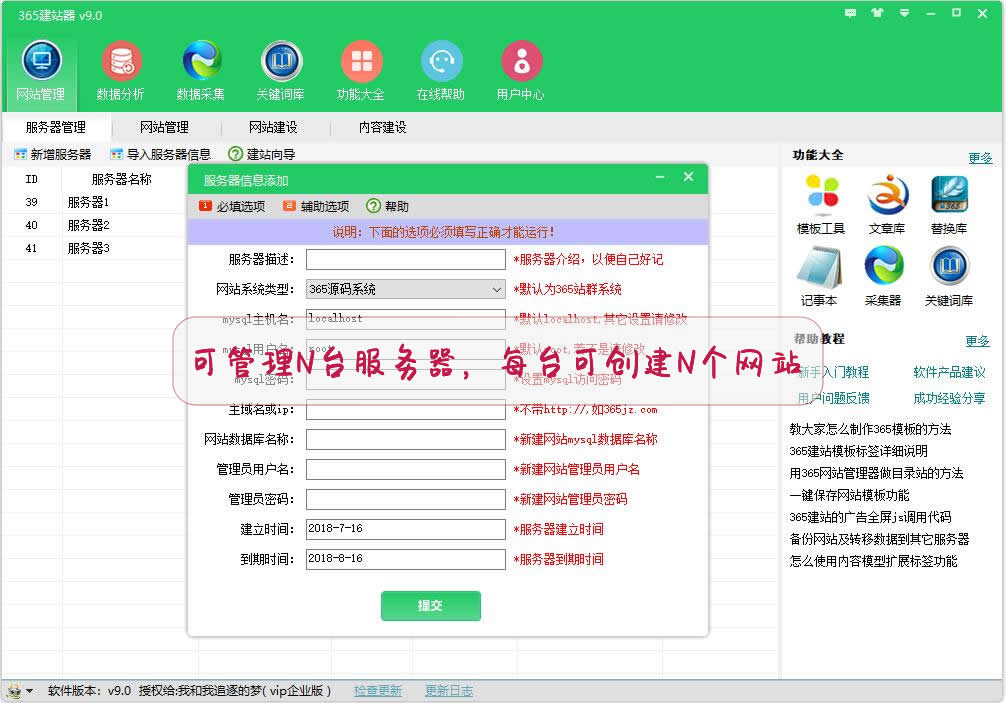
Task: Click 新增服务器 toolbar button
Action: [x=52, y=155]
